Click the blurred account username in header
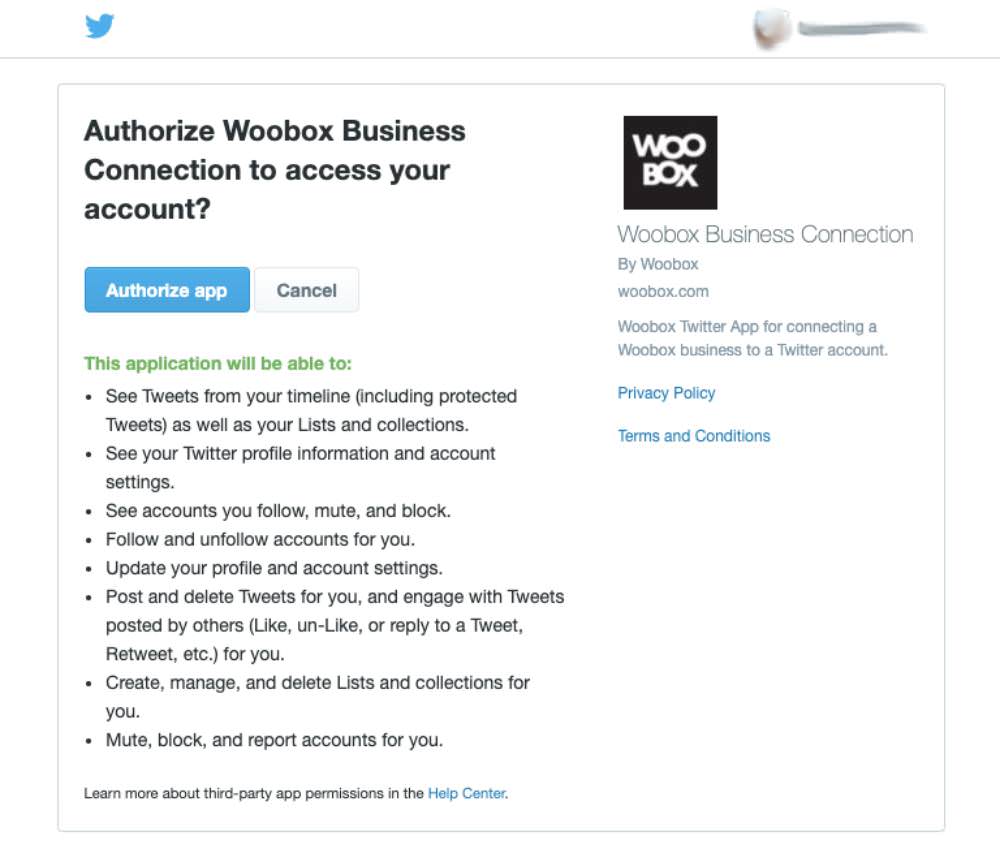 861,28
